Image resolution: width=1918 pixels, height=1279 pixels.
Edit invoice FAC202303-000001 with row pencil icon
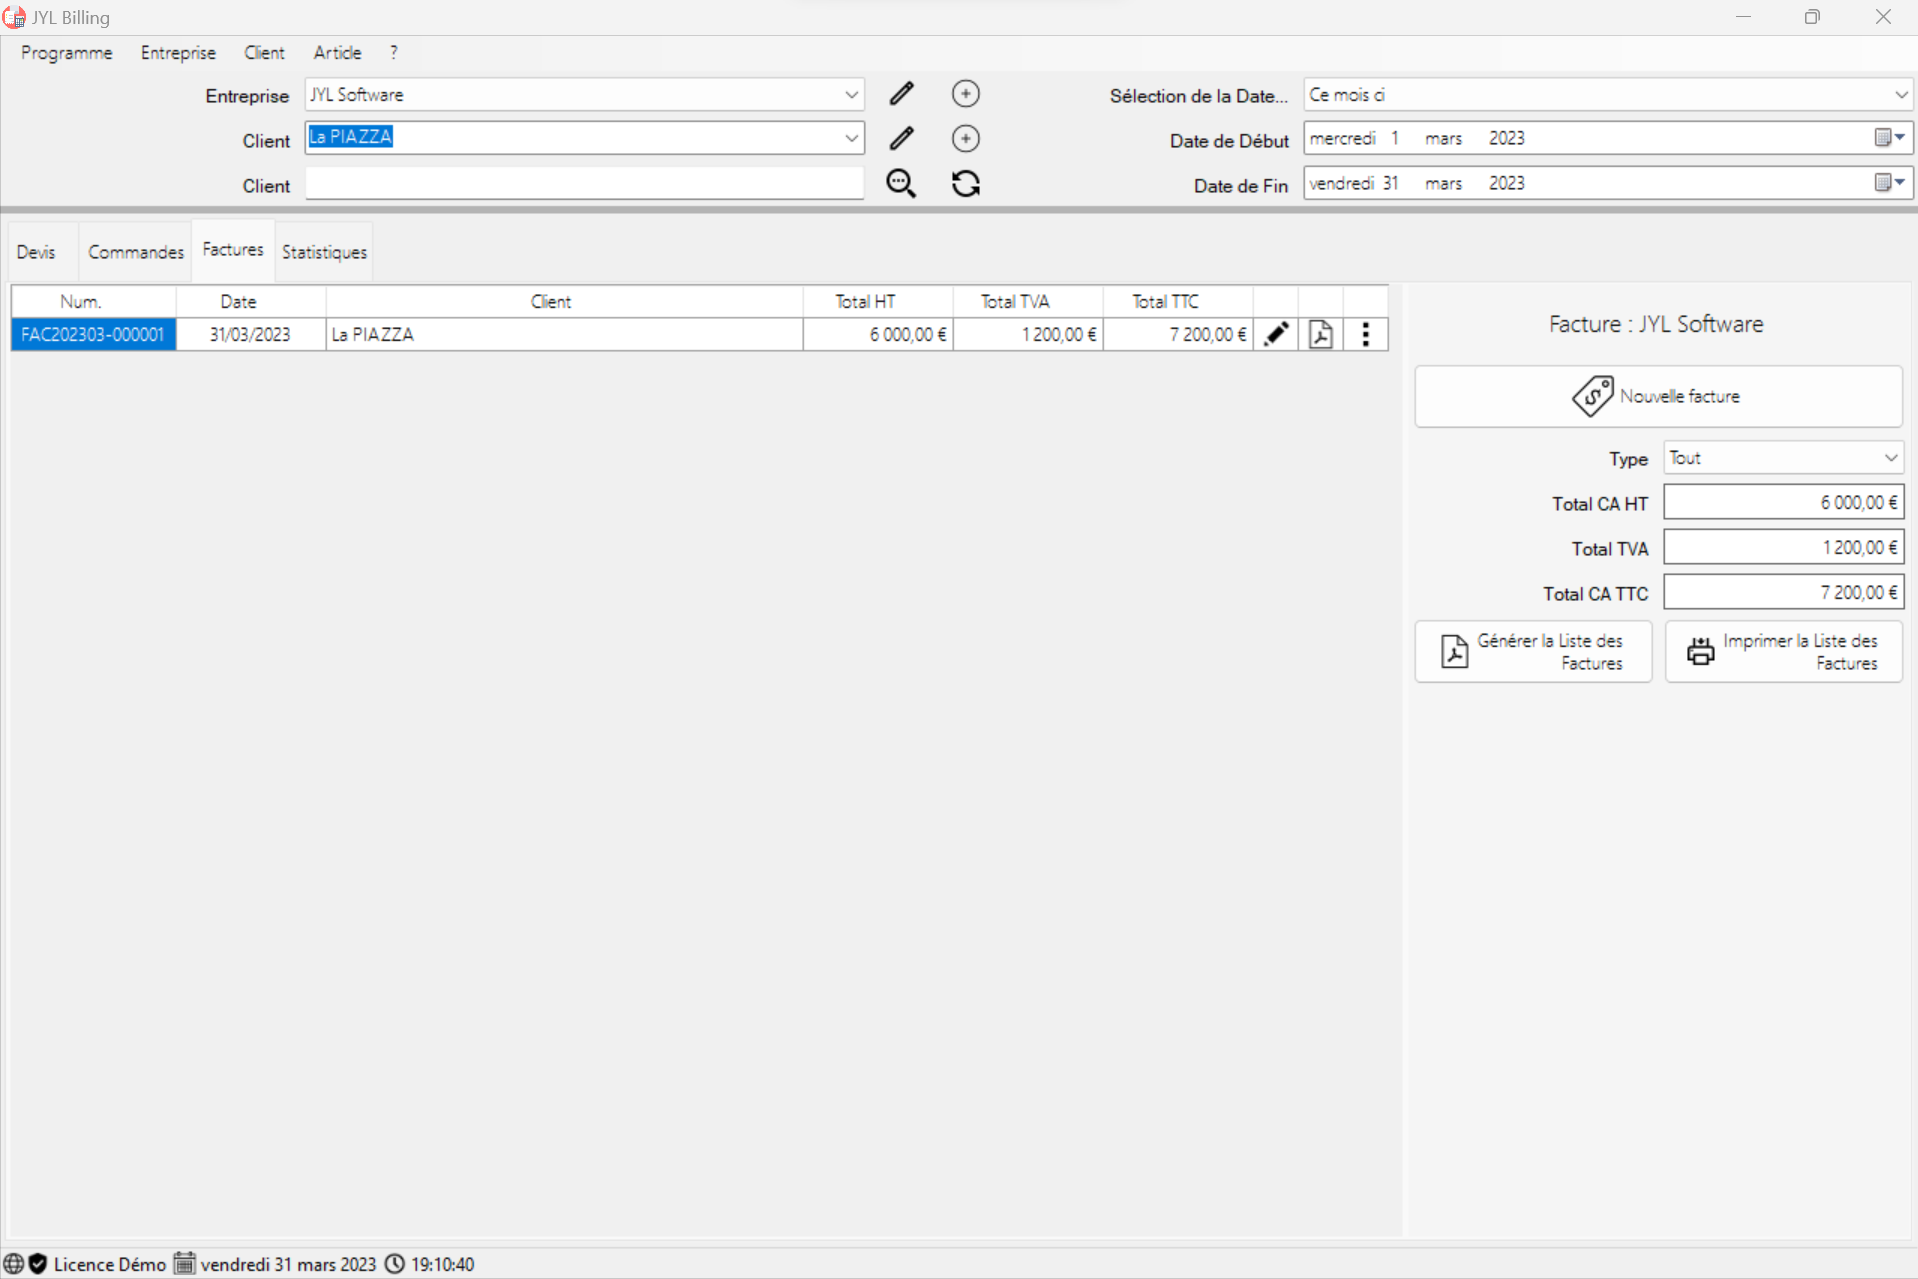(1276, 334)
